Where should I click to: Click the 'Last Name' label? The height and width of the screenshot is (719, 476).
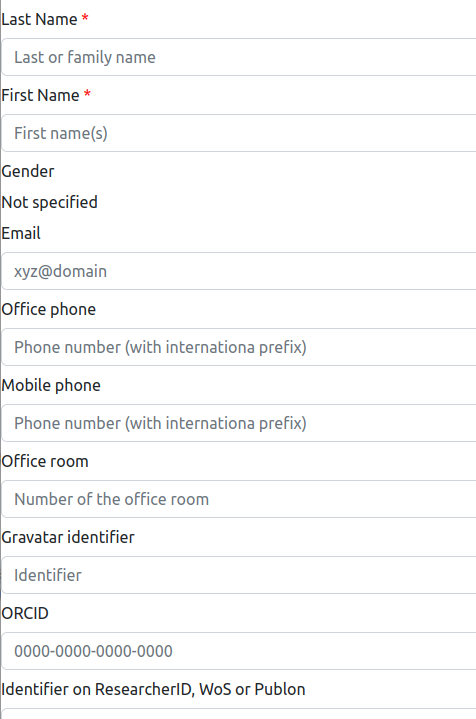pyautogui.click(x=39, y=20)
